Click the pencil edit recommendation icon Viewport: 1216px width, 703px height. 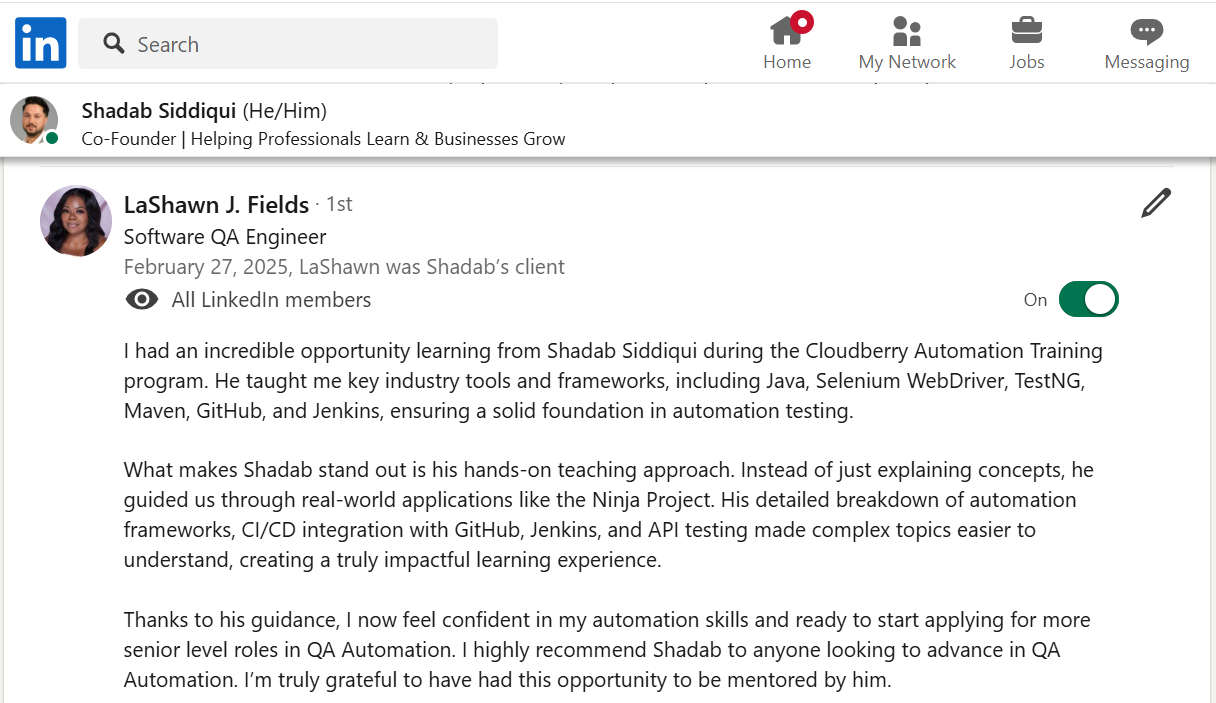pyautogui.click(x=1155, y=203)
